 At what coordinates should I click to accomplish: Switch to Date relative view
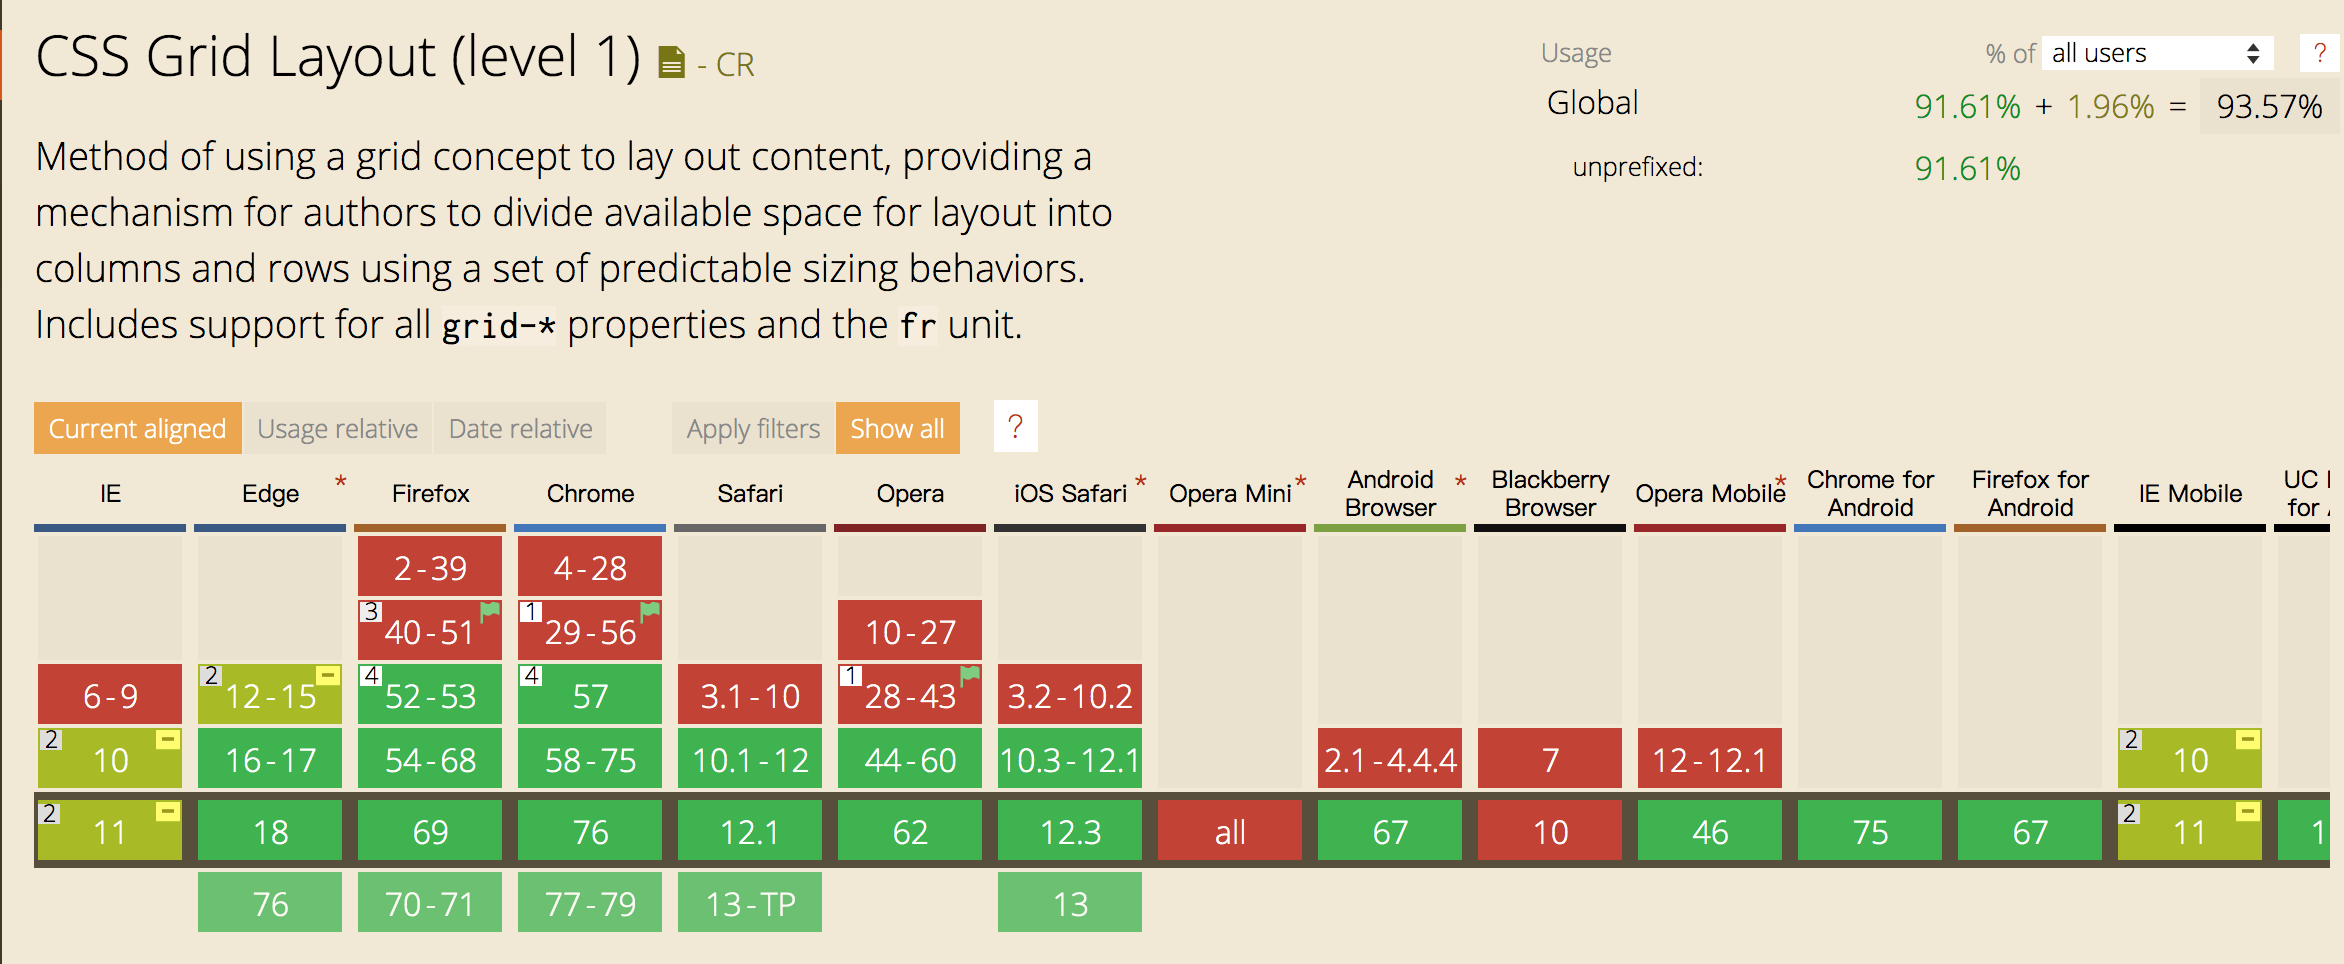pyautogui.click(x=520, y=428)
